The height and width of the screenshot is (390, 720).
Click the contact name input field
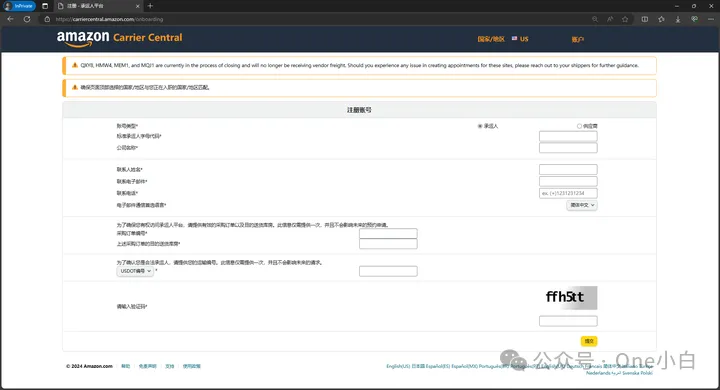568,170
